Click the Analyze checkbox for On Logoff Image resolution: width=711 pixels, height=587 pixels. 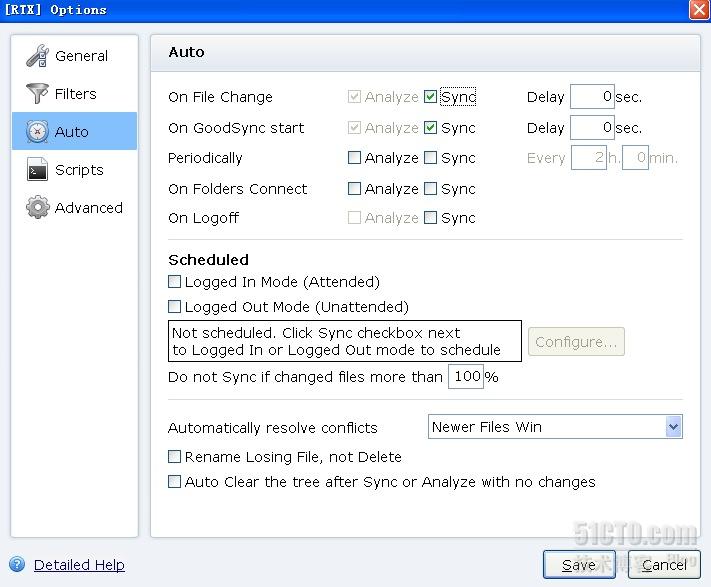coord(354,218)
